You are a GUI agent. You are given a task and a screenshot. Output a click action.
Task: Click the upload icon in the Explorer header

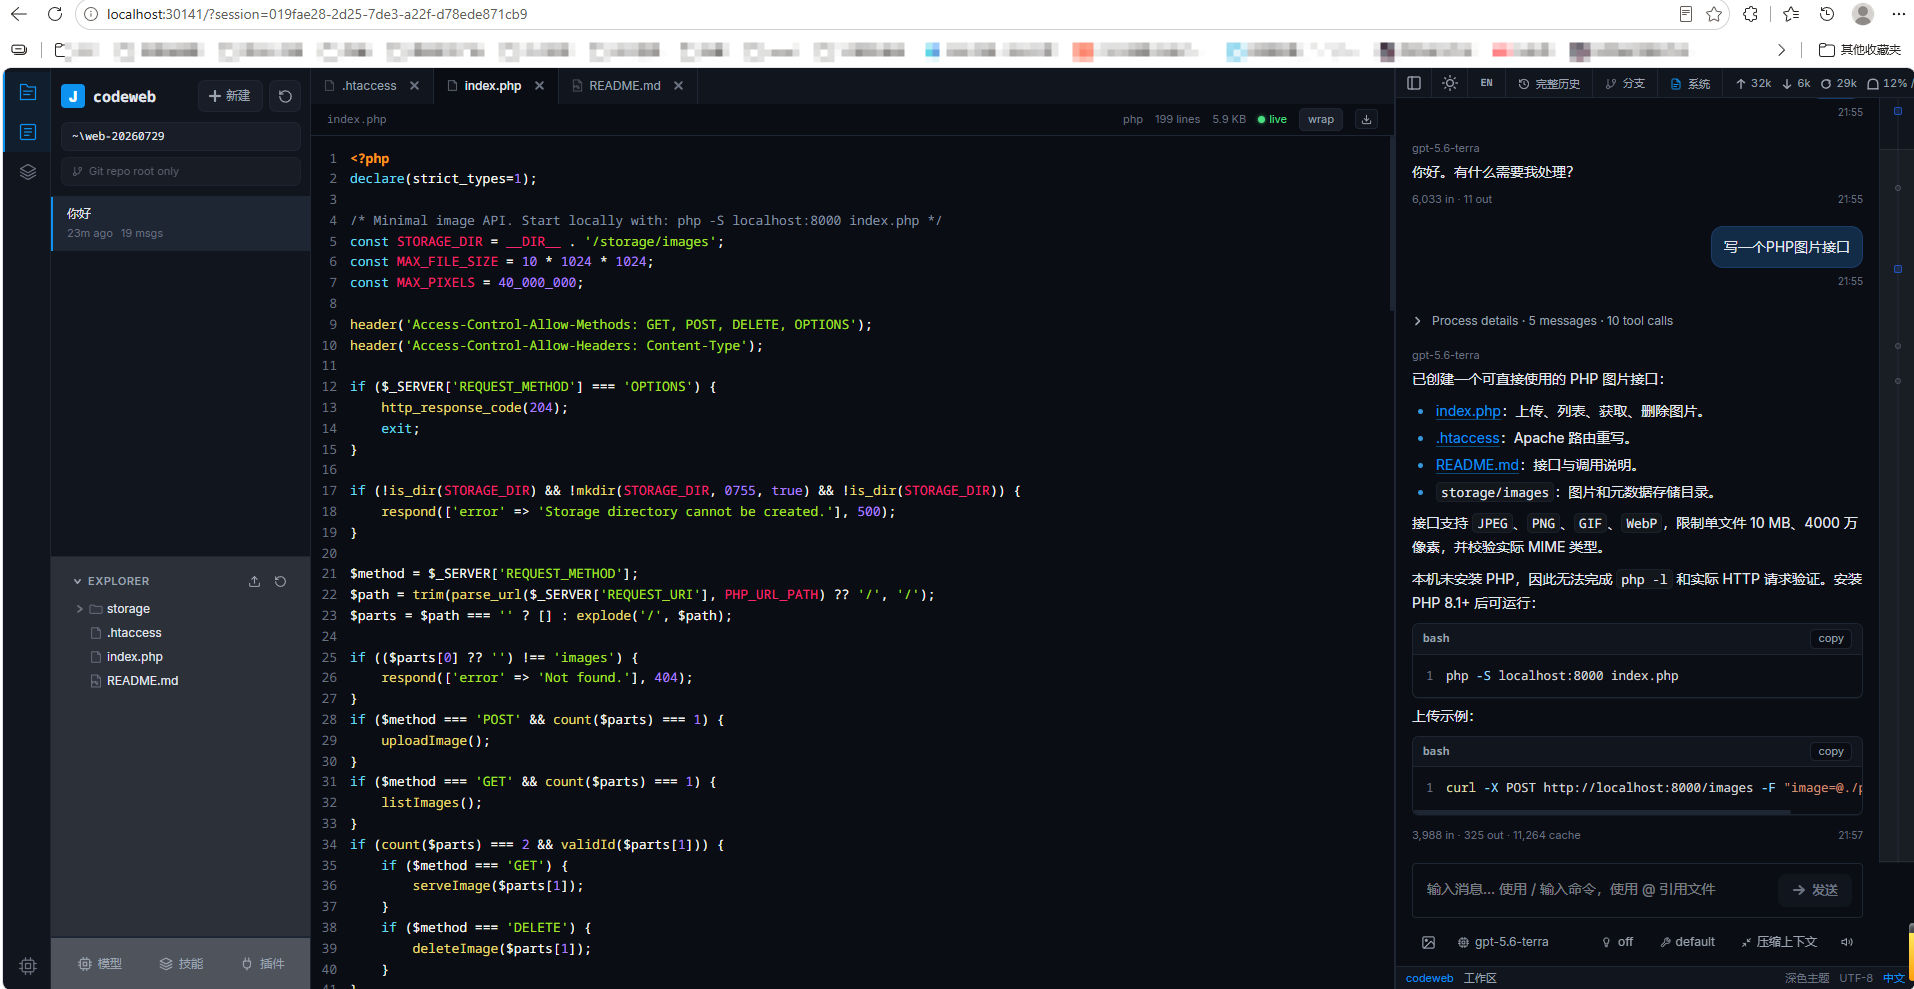pos(254,581)
